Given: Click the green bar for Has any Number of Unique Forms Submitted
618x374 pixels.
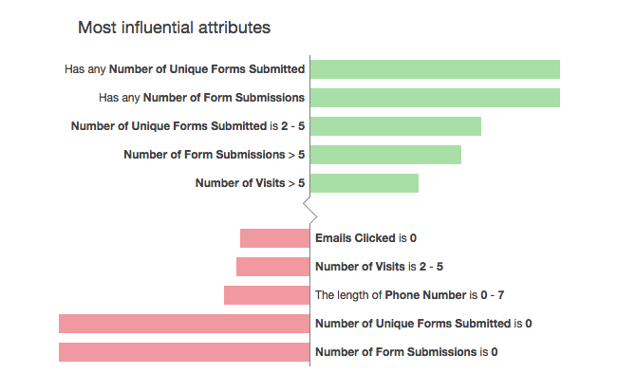Looking at the screenshot, I should [x=435, y=69].
